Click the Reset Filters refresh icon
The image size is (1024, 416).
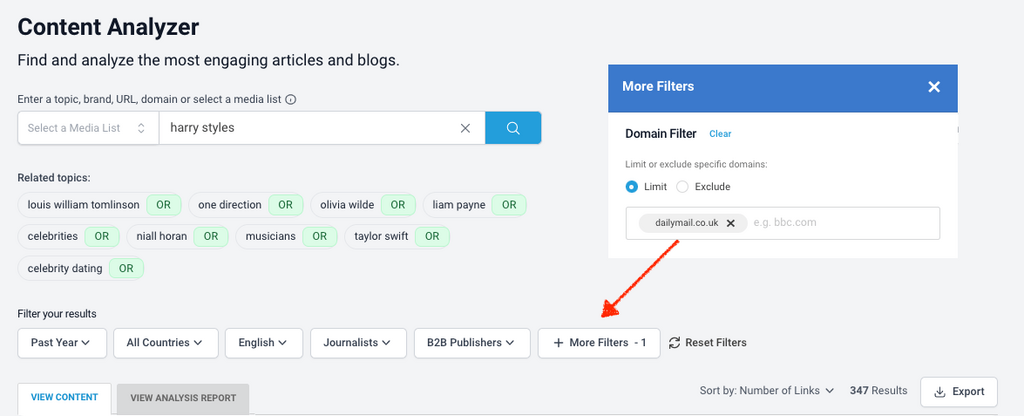click(675, 343)
